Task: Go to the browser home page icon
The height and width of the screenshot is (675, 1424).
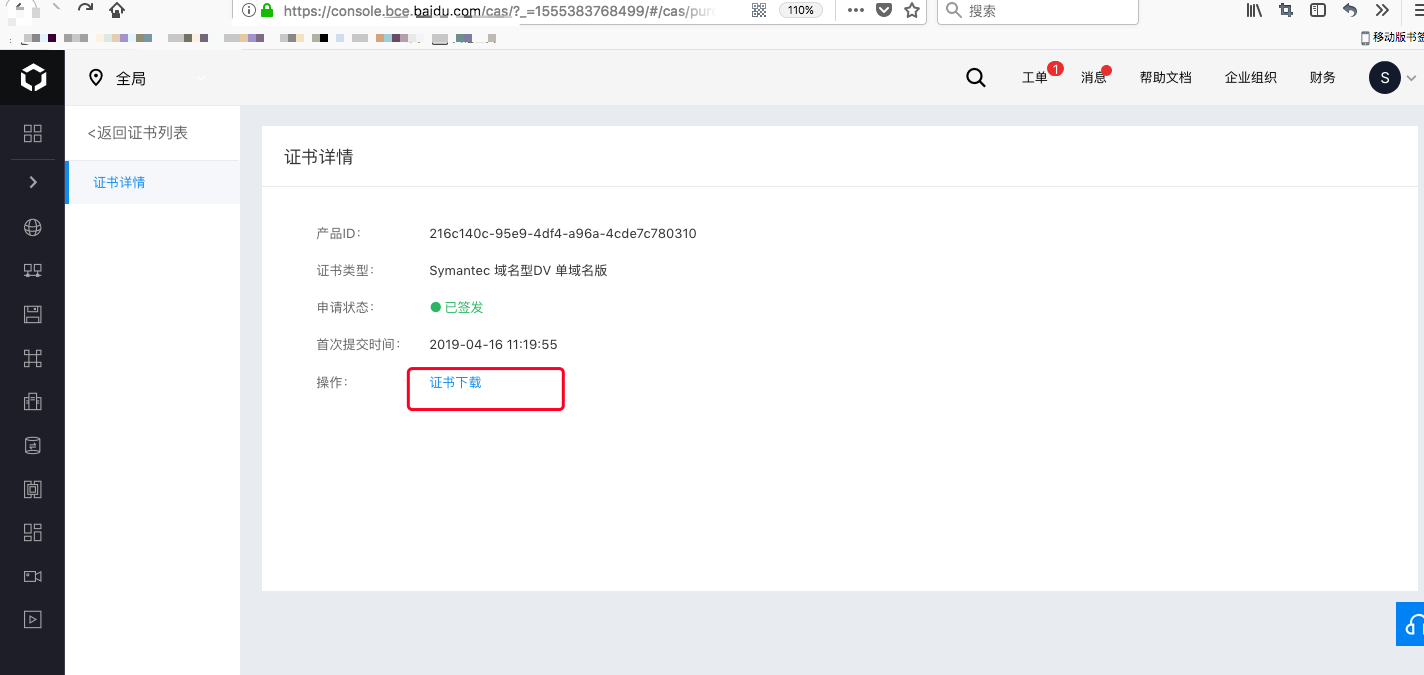Action: pyautogui.click(x=117, y=10)
